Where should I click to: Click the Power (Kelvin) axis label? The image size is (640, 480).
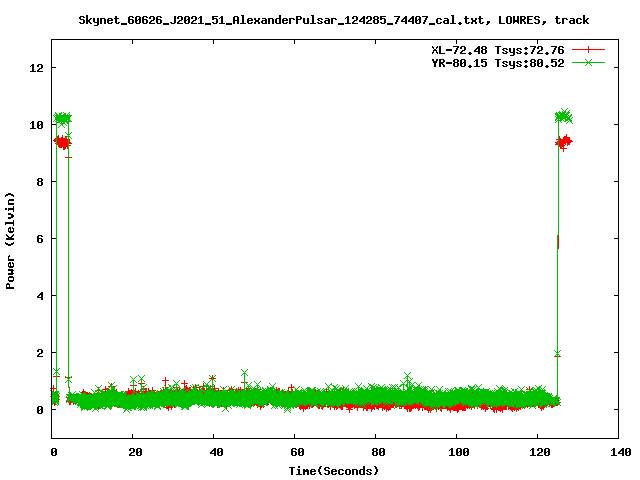pos(10,241)
